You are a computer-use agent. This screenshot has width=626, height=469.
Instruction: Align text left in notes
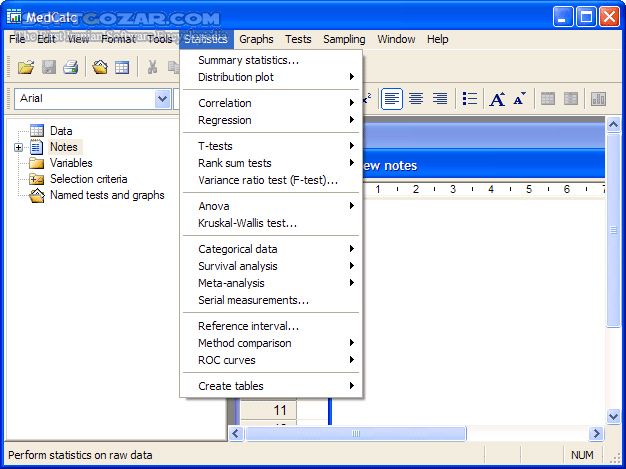(392, 99)
